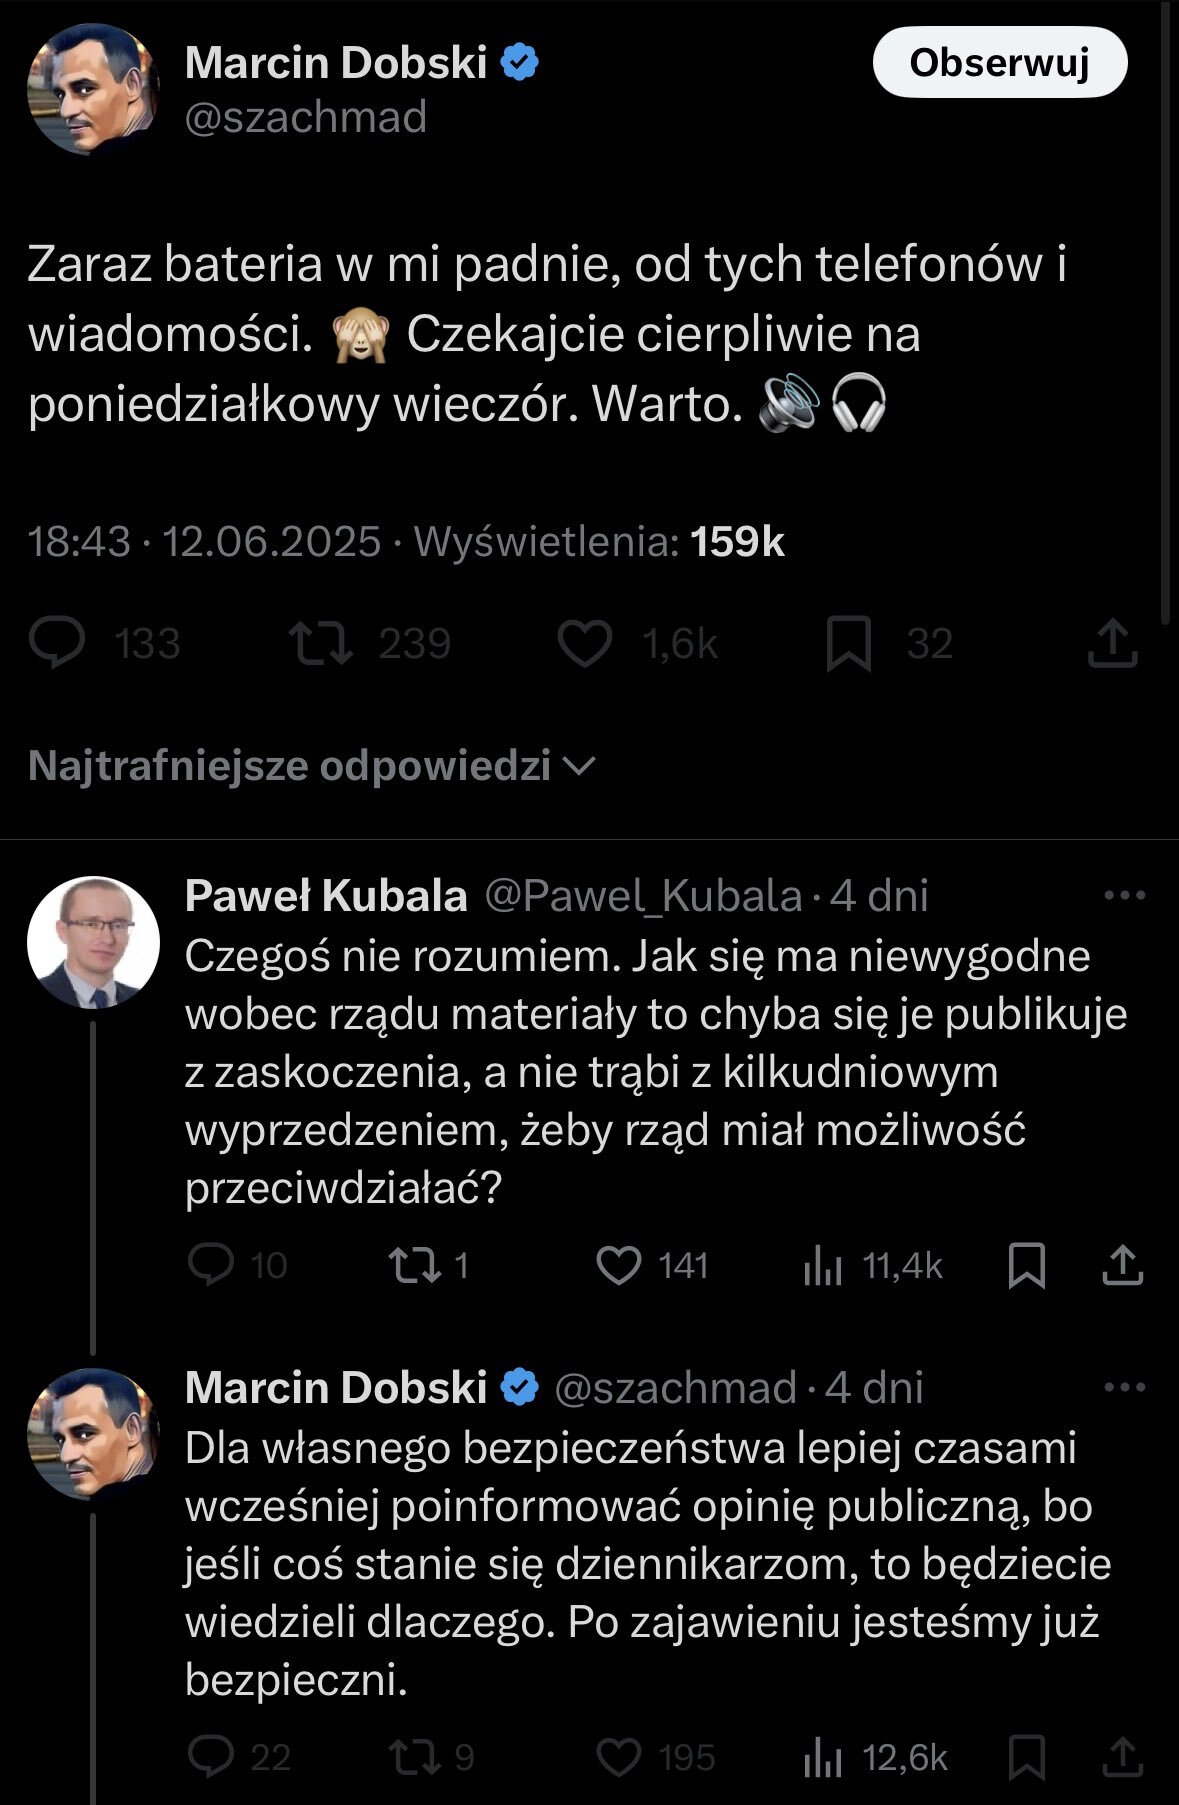Repost Paweł Kubala's comment
This screenshot has width=1179, height=1805.
(415, 1265)
